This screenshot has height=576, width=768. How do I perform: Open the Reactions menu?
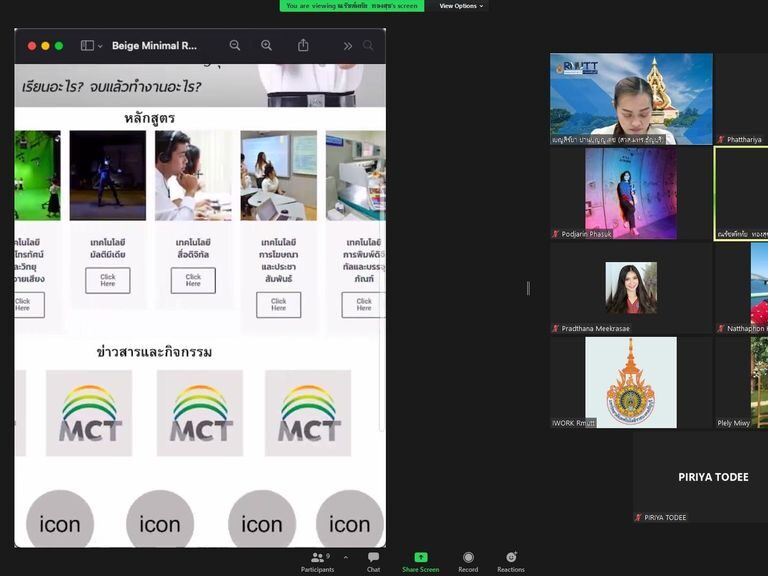[511, 562]
